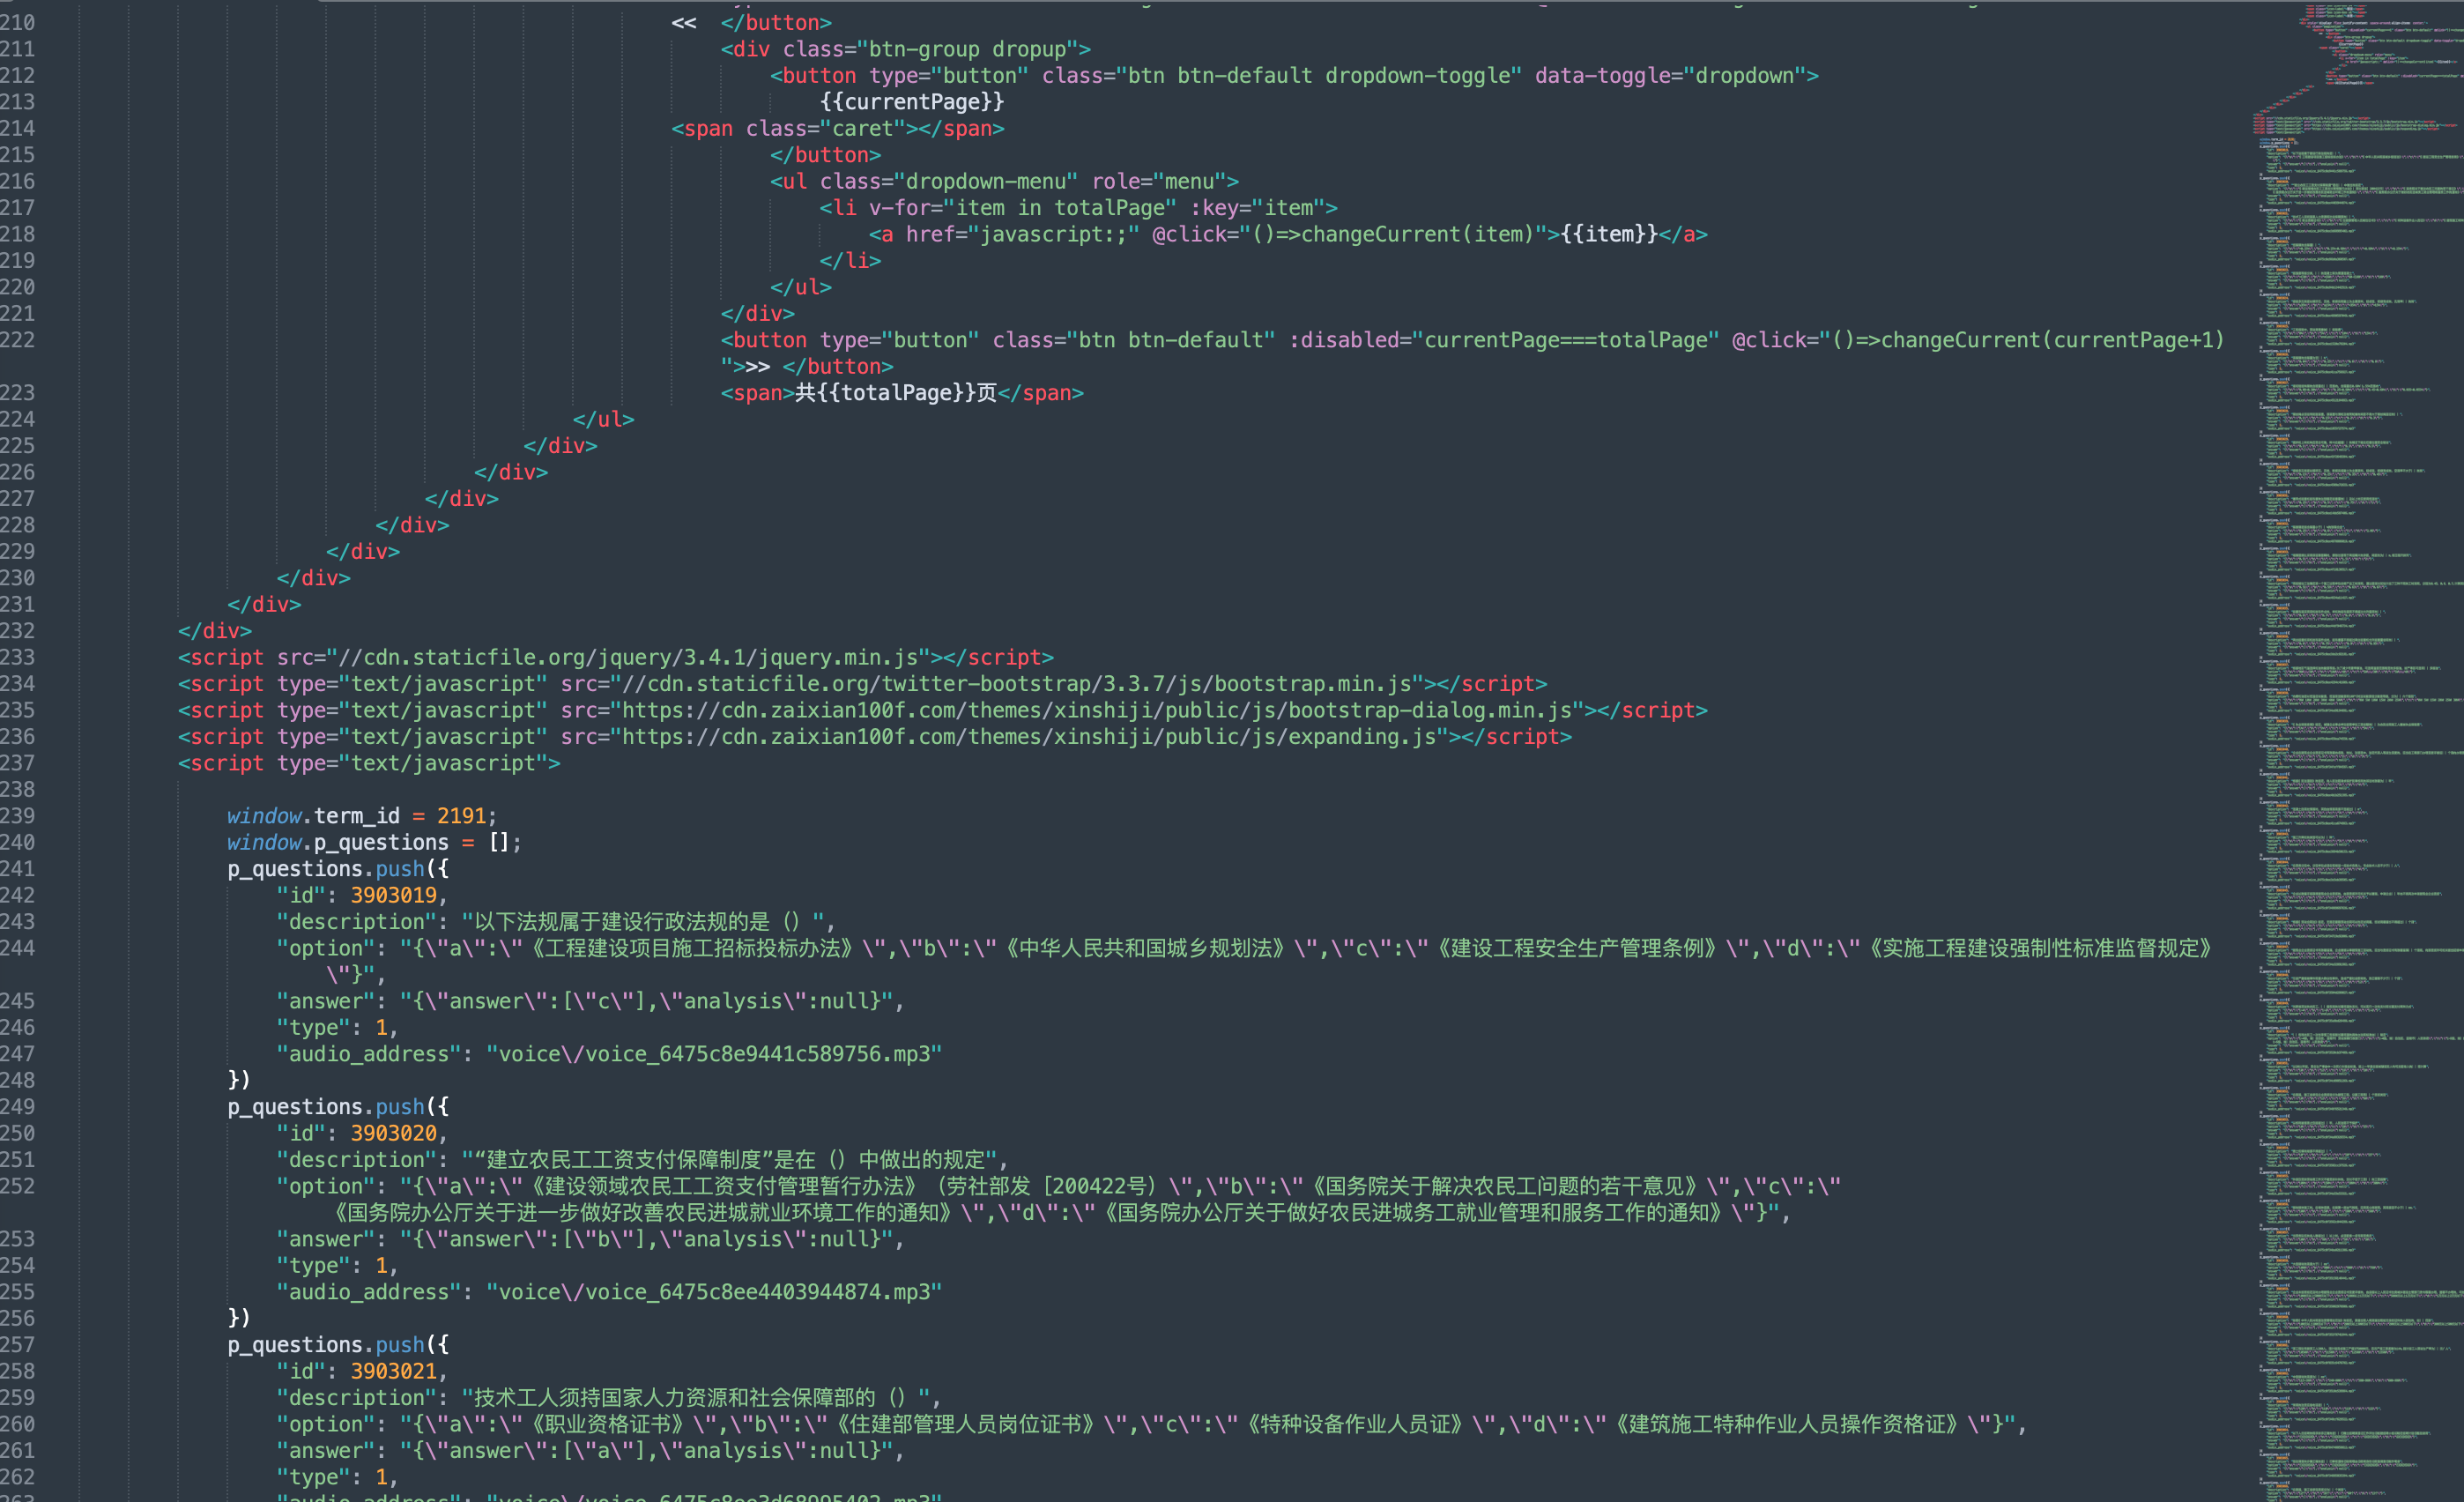Click the dropdown-toggle button tag on line 212
The height and width of the screenshot is (1502, 2464).
click(1294, 75)
